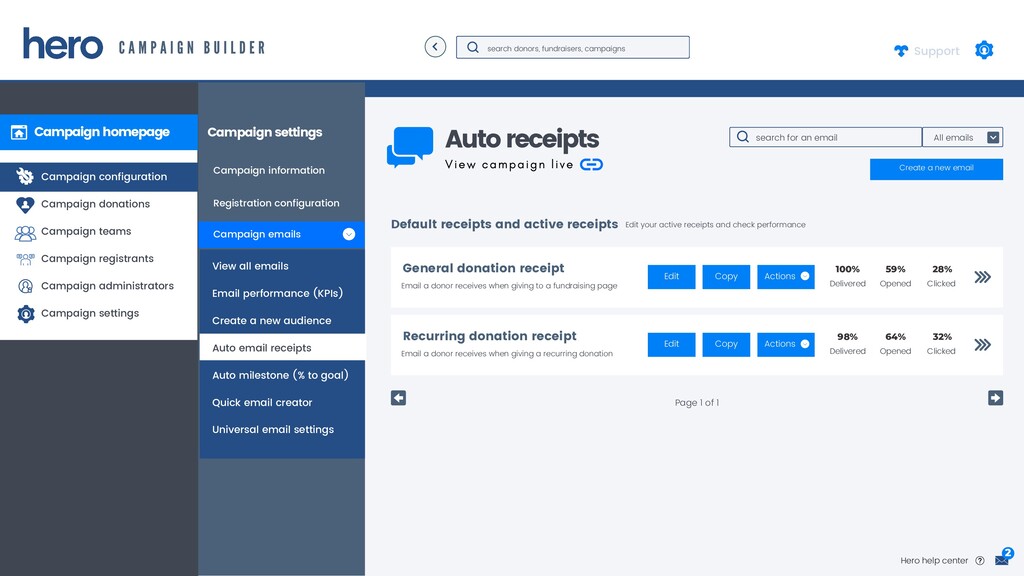Edit the Recurring donation receipt

[671, 344]
